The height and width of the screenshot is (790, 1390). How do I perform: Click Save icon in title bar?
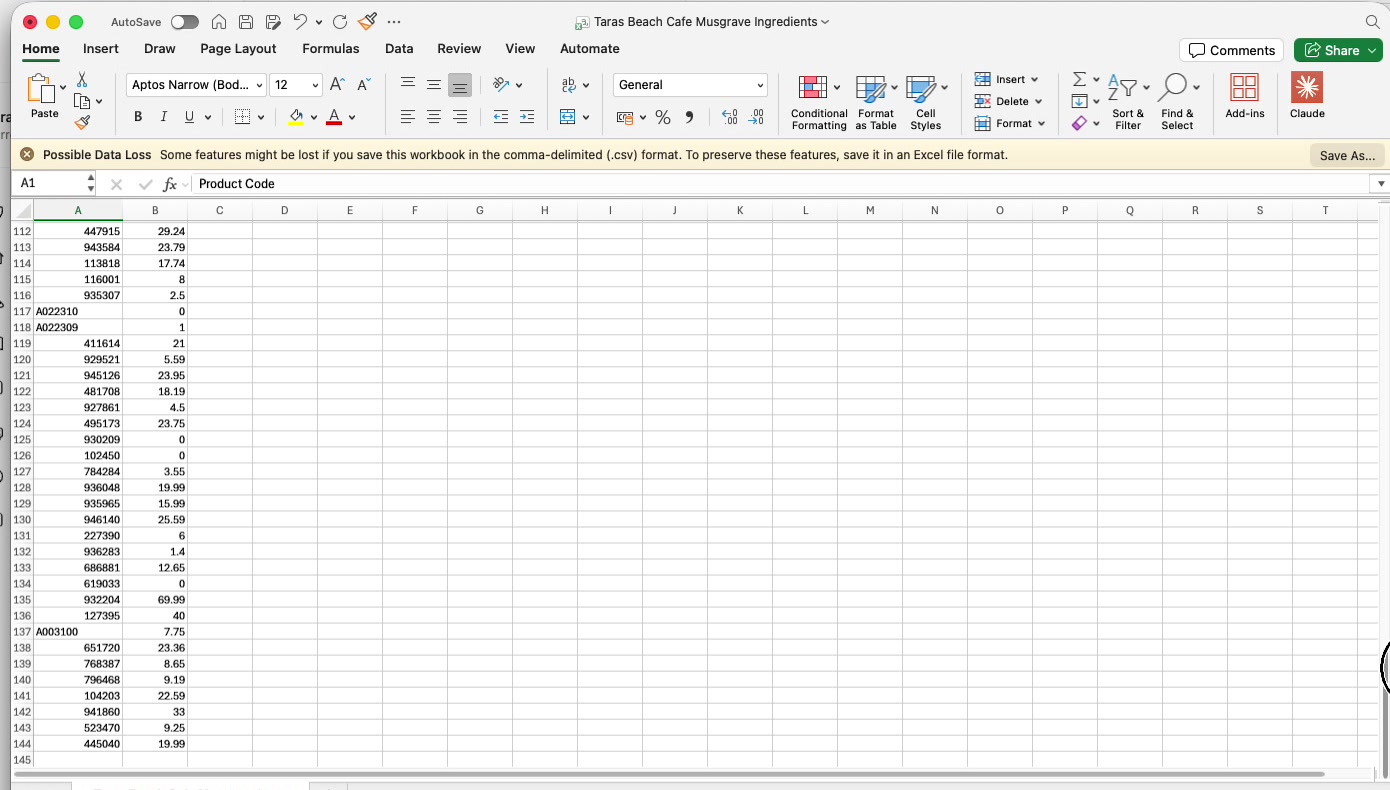(x=245, y=22)
